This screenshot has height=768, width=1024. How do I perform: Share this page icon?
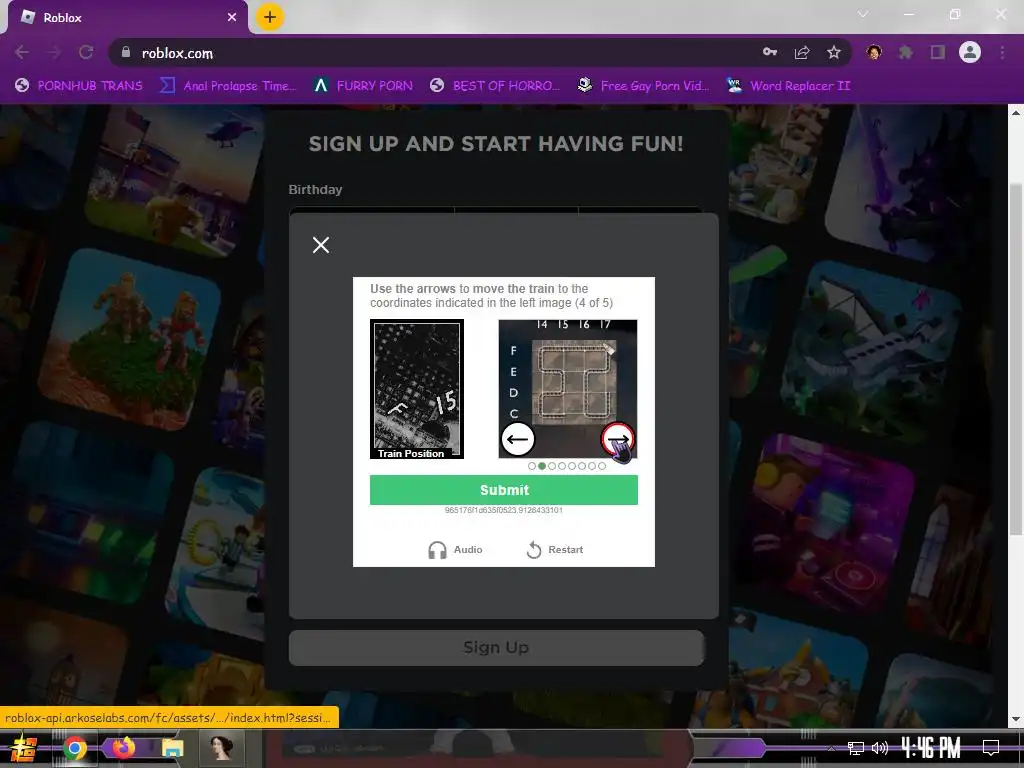pos(802,52)
